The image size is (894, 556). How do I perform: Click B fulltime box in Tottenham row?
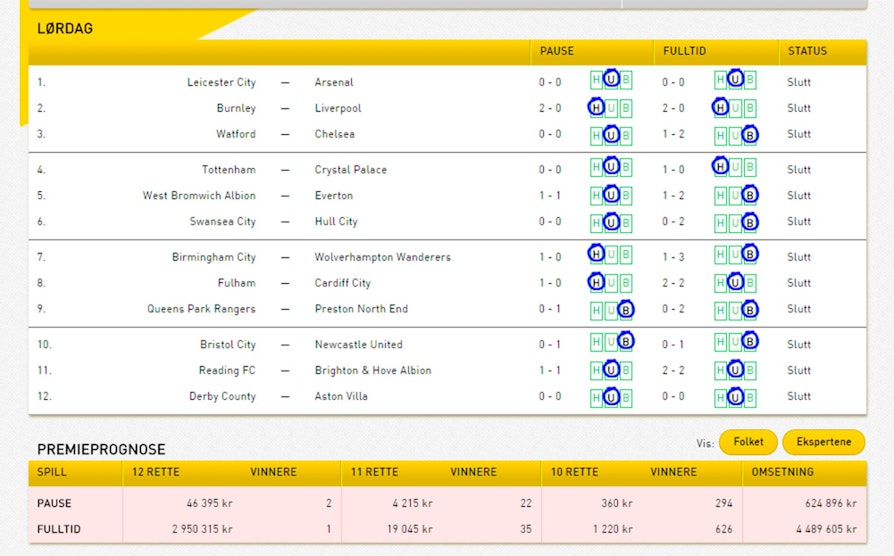tap(750, 168)
